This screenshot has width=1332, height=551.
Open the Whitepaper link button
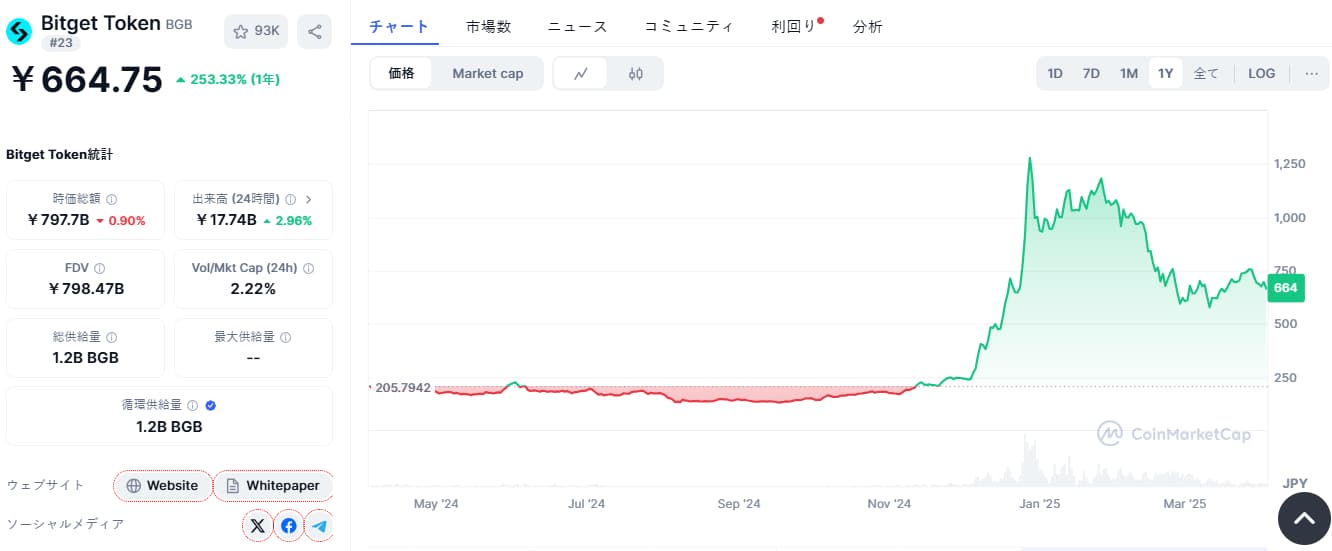(x=273, y=486)
